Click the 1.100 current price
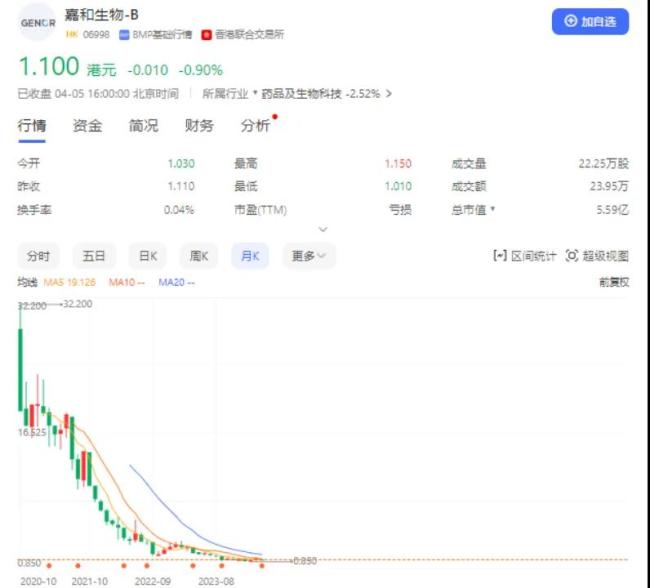The height and width of the screenshot is (588, 650). coord(49,66)
